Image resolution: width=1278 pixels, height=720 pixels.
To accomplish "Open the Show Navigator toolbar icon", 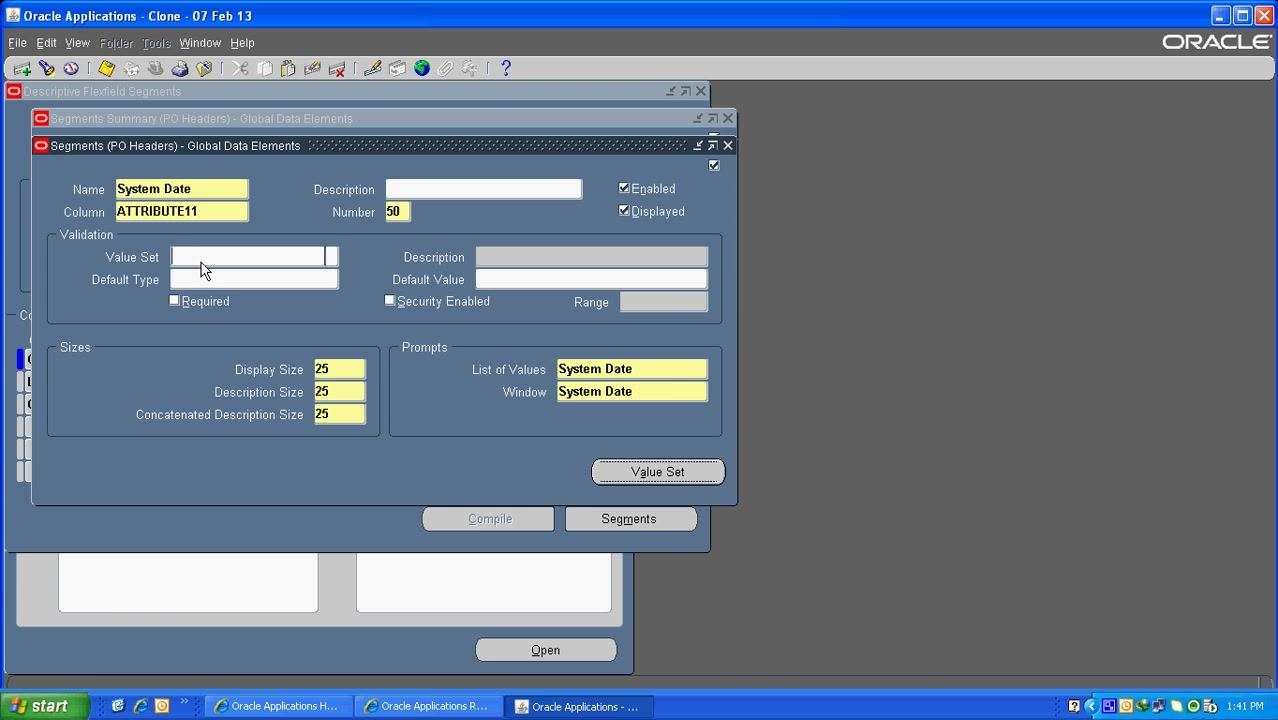I will (x=71, y=69).
